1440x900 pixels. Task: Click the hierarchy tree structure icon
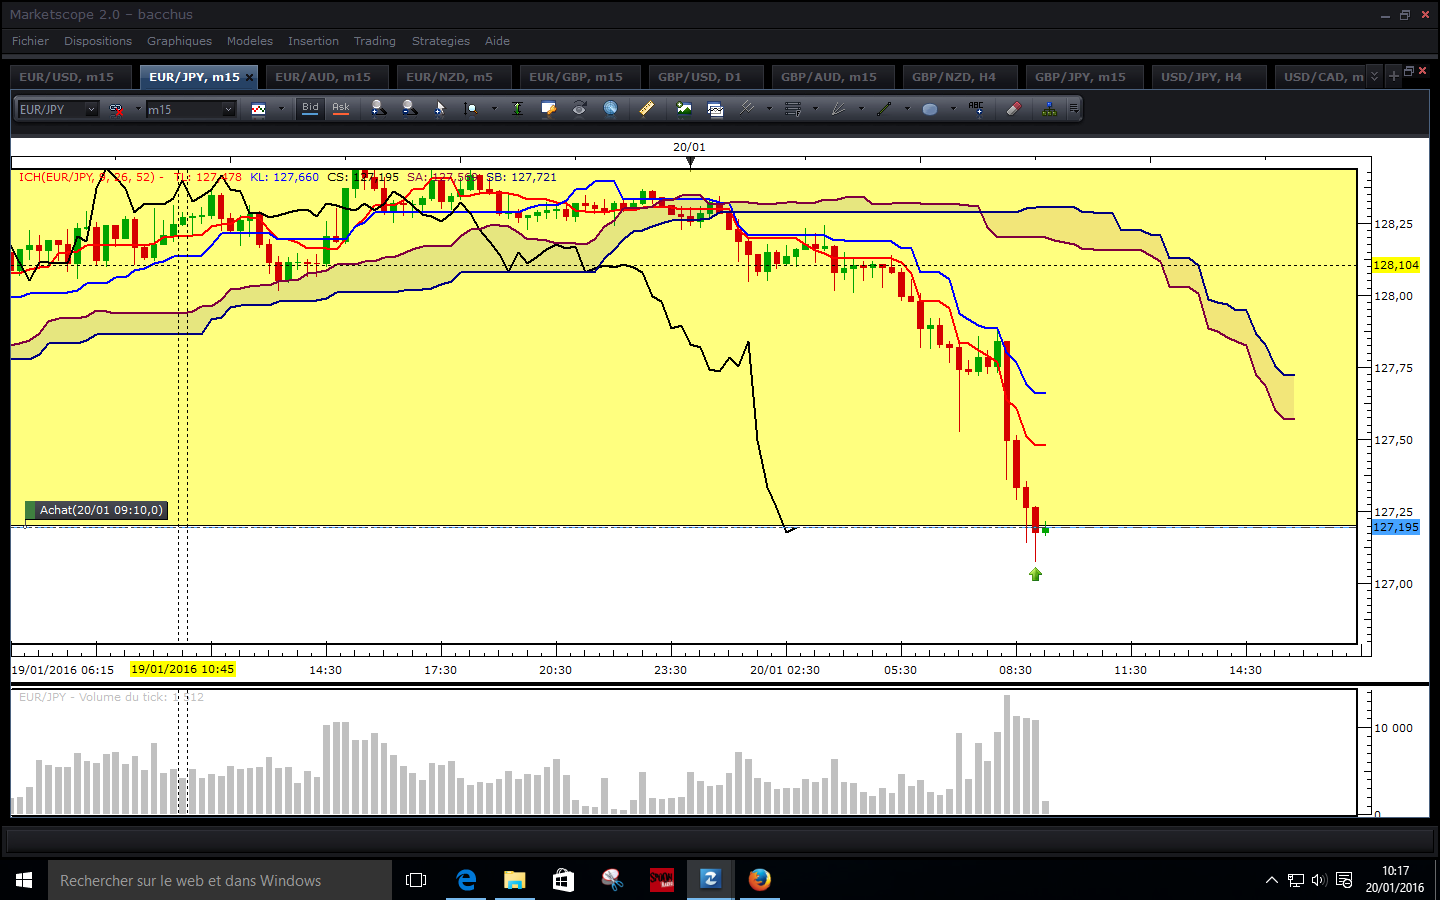coord(1049,108)
